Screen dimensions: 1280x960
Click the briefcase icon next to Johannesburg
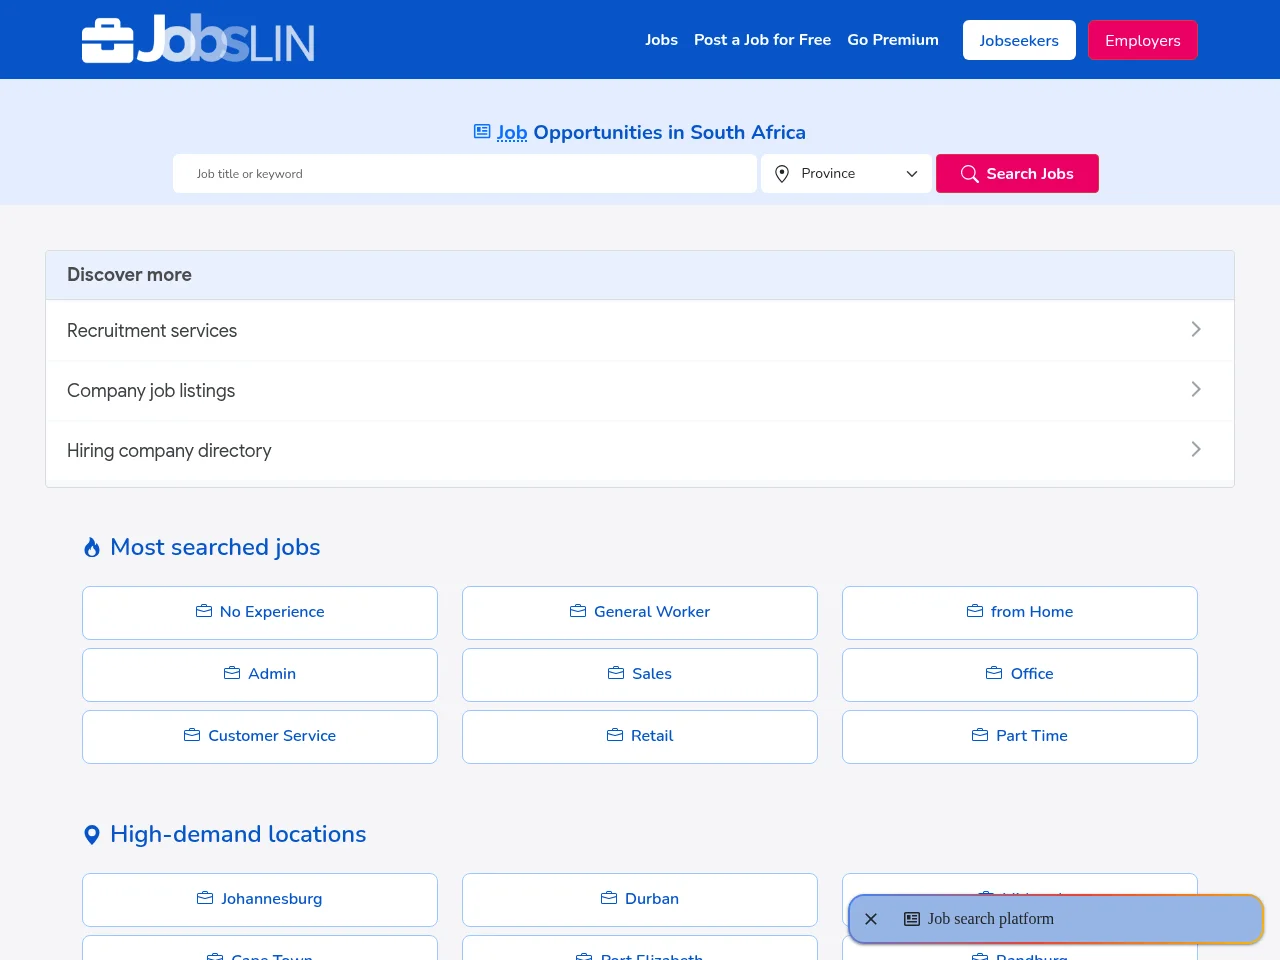point(205,898)
